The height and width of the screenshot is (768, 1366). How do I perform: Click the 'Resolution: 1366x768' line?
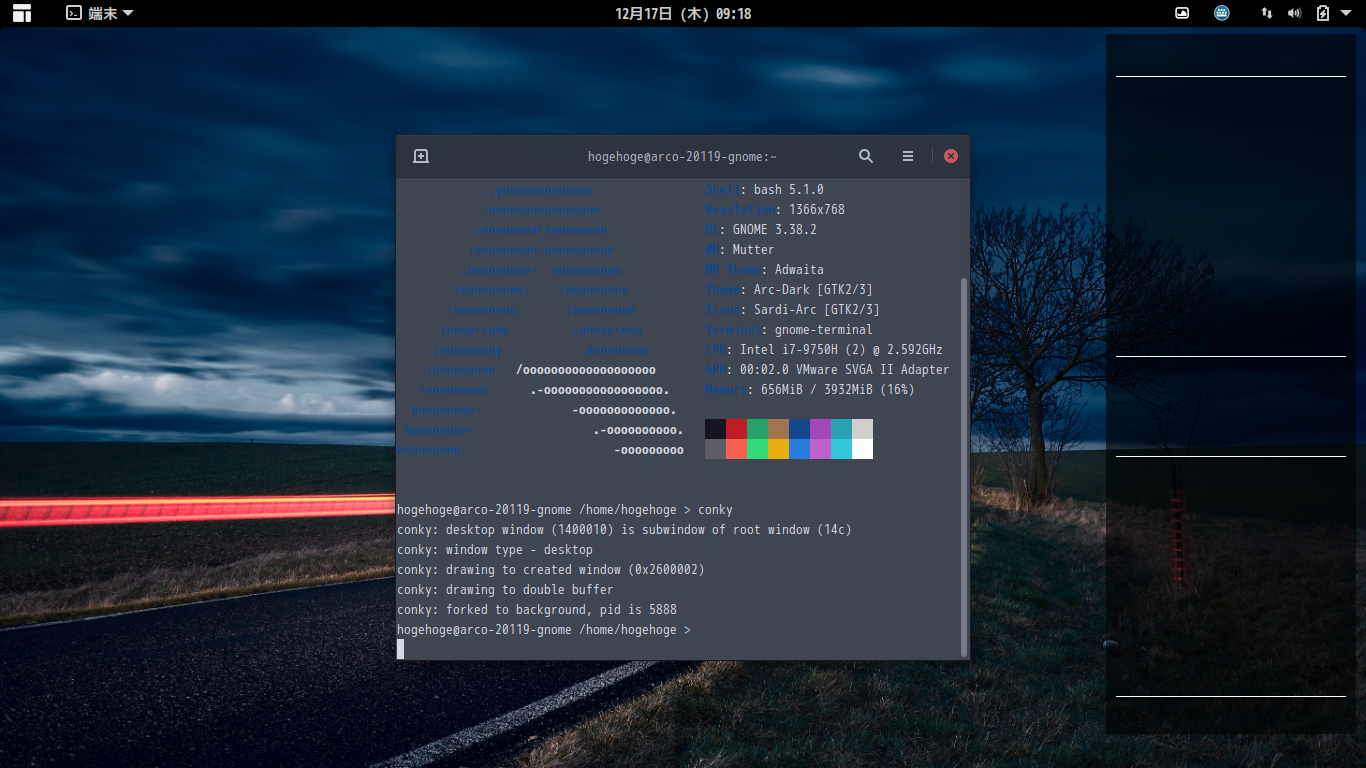tap(775, 209)
